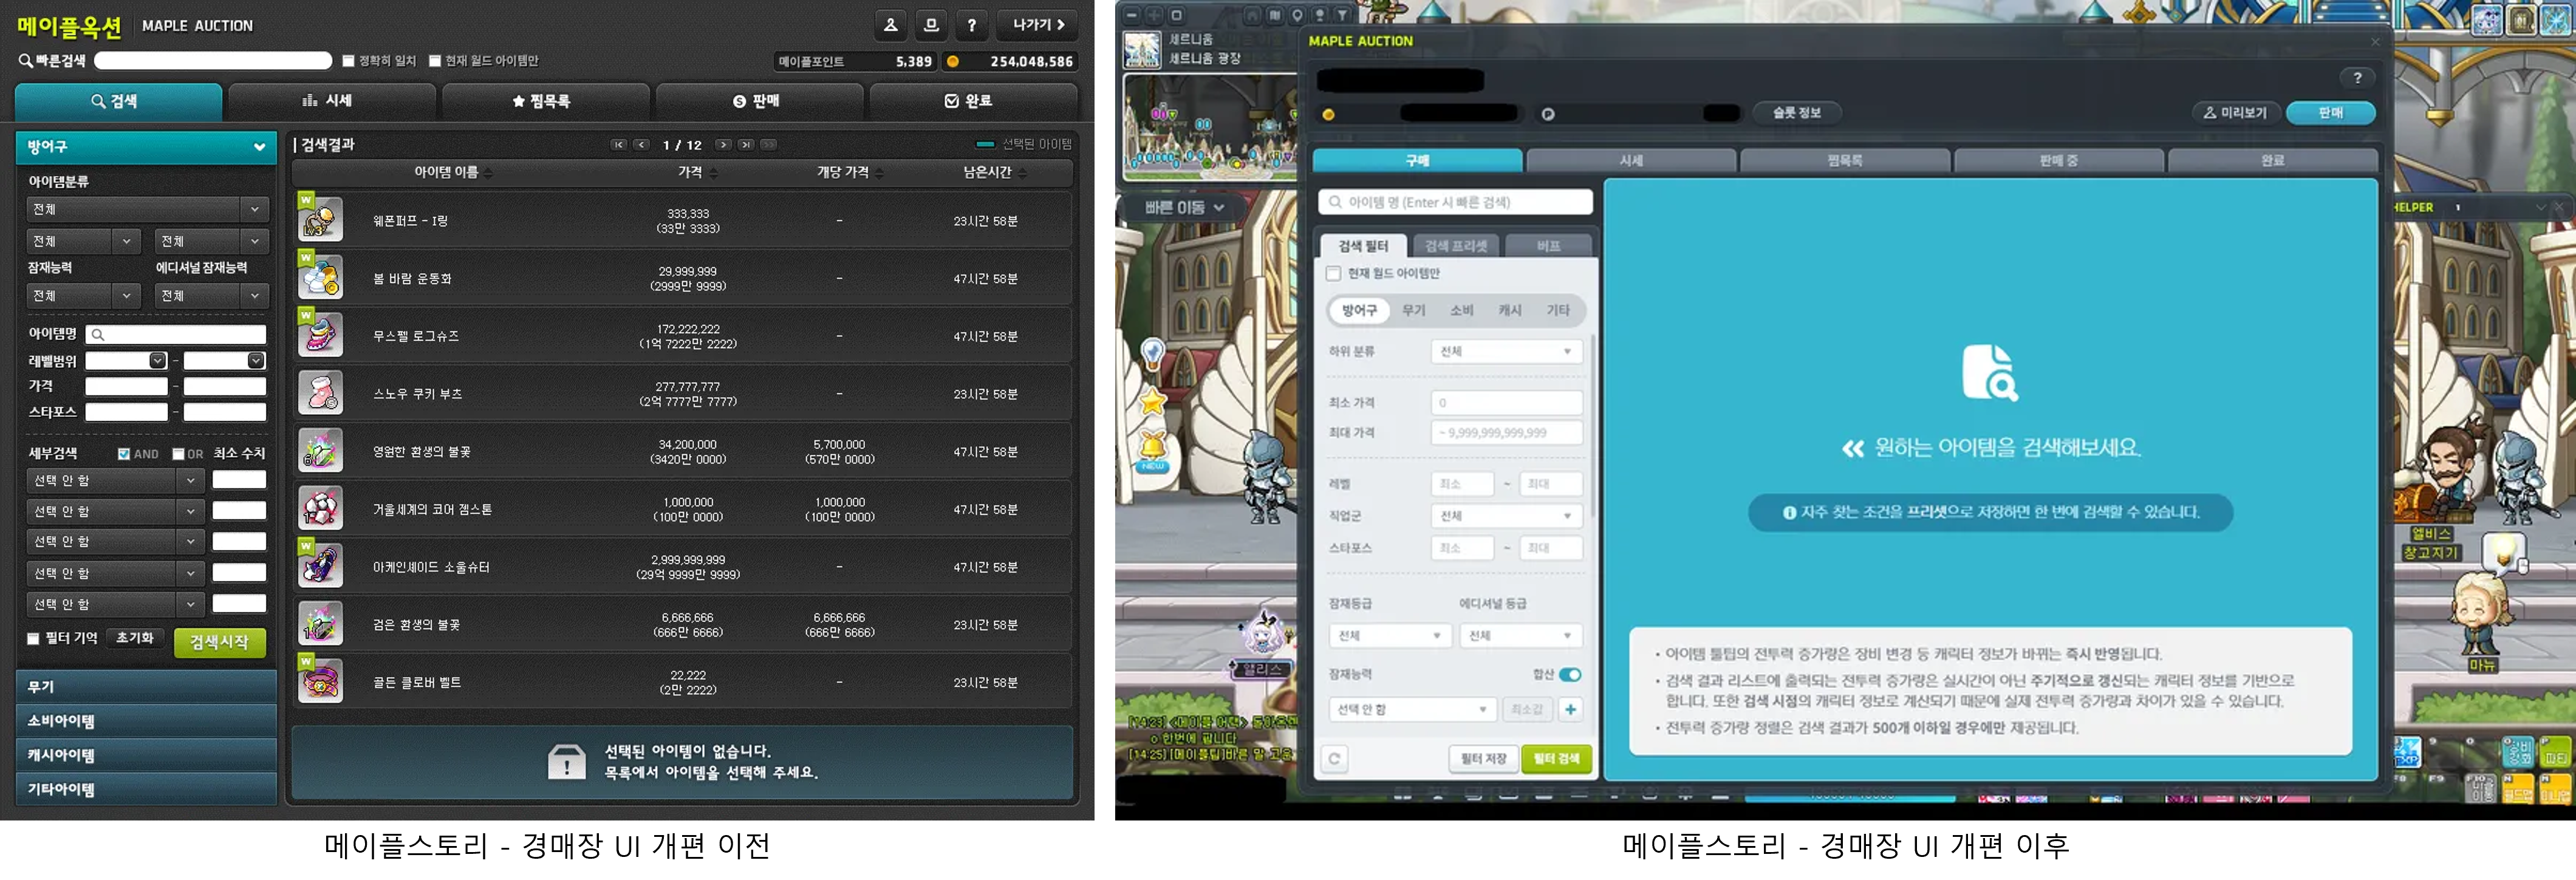The image size is (2576, 880).
Task: Open the 판매 tab in old auction
Action: (x=759, y=101)
